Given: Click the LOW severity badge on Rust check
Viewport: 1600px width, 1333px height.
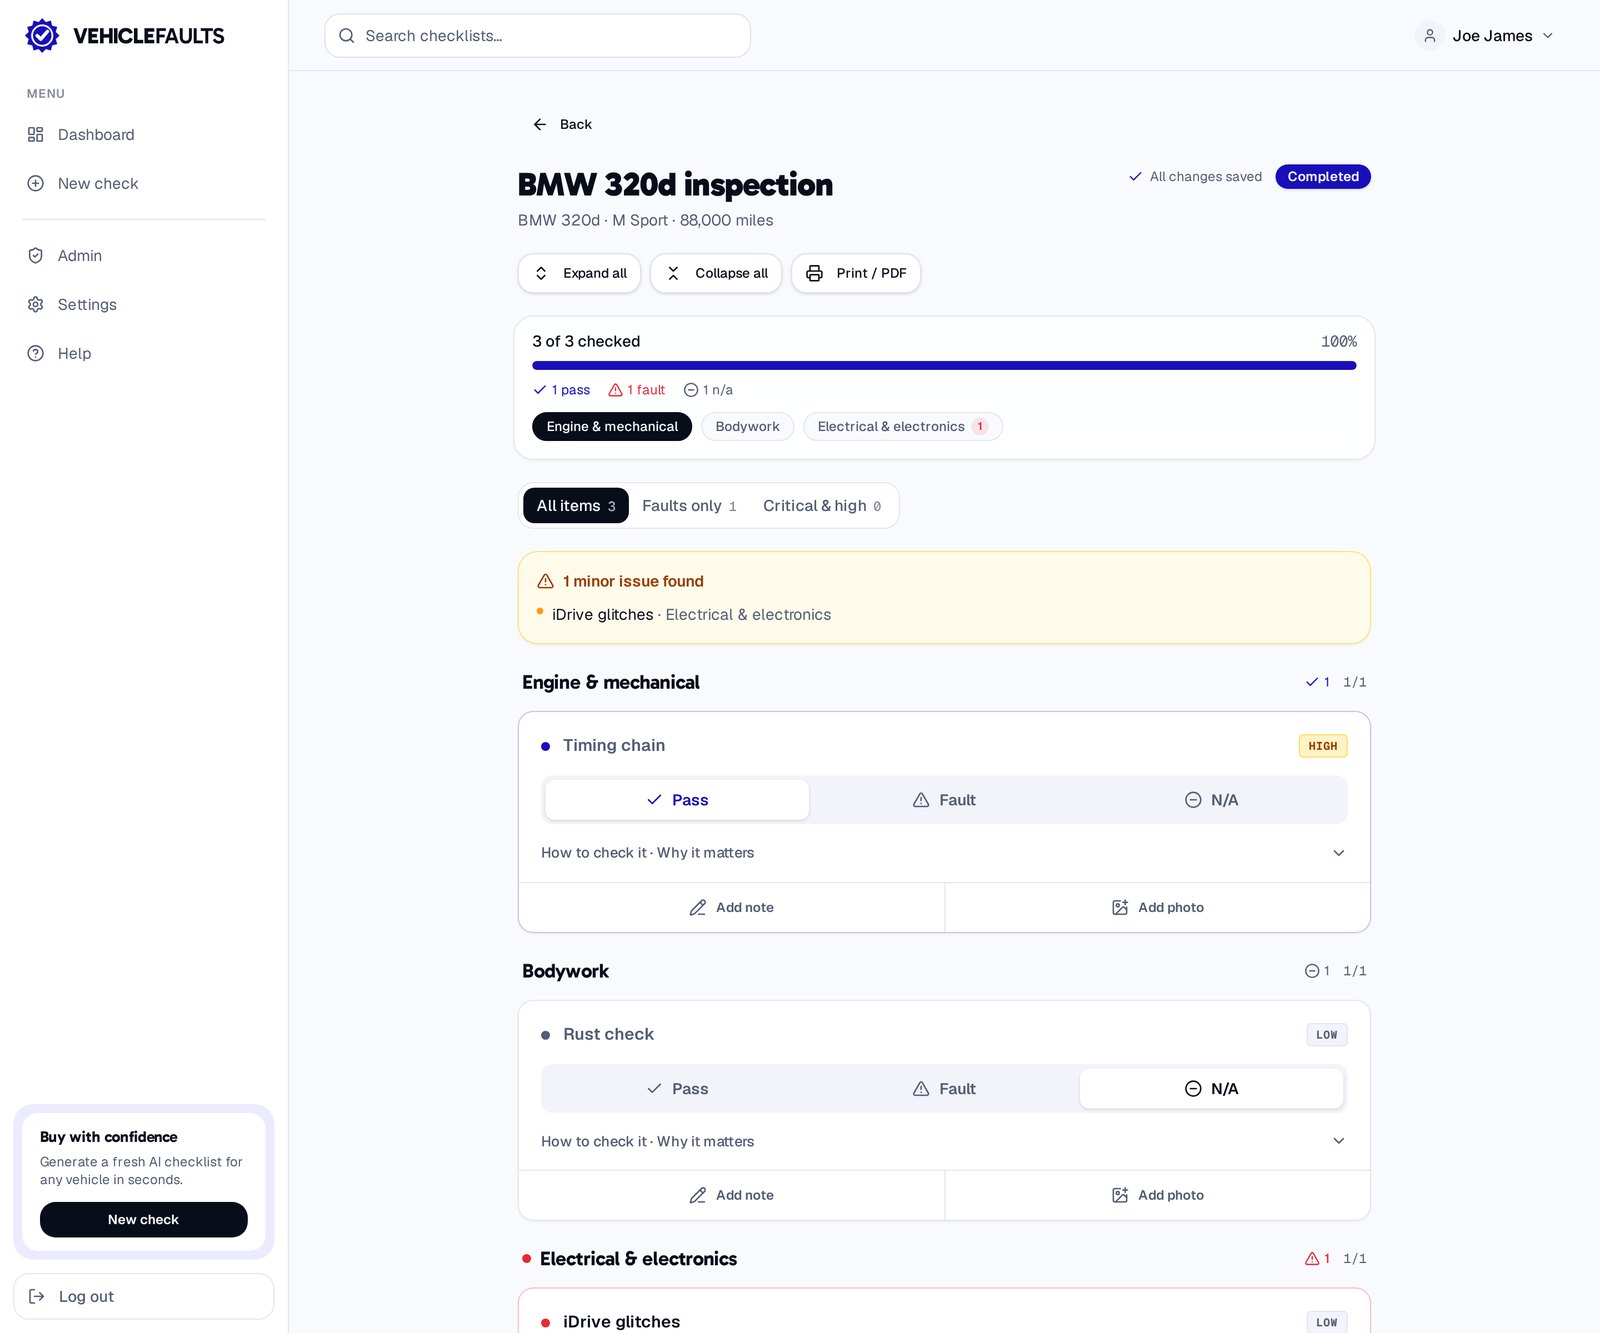Looking at the screenshot, I should pyautogui.click(x=1327, y=1035).
